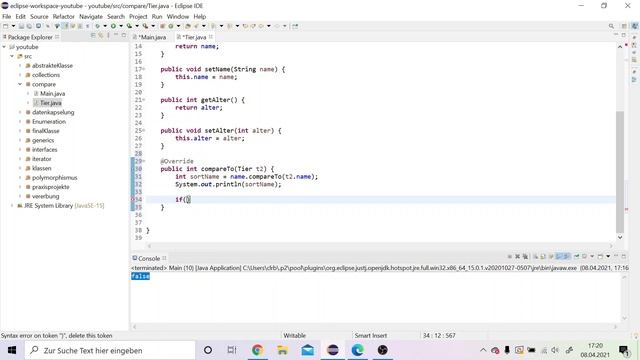This screenshot has width=640, height=360.
Task: Click the editor horizontal scrollbar
Action: click(x=380, y=246)
